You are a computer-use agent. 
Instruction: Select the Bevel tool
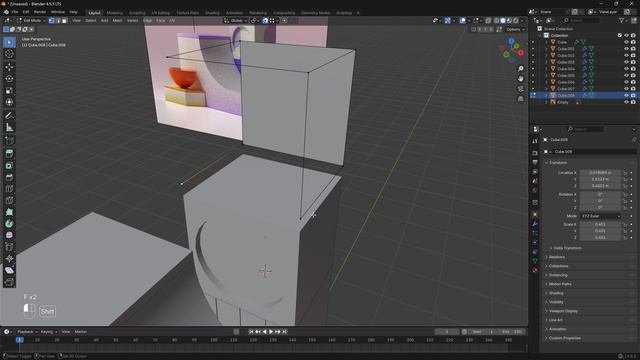(9, 177)
